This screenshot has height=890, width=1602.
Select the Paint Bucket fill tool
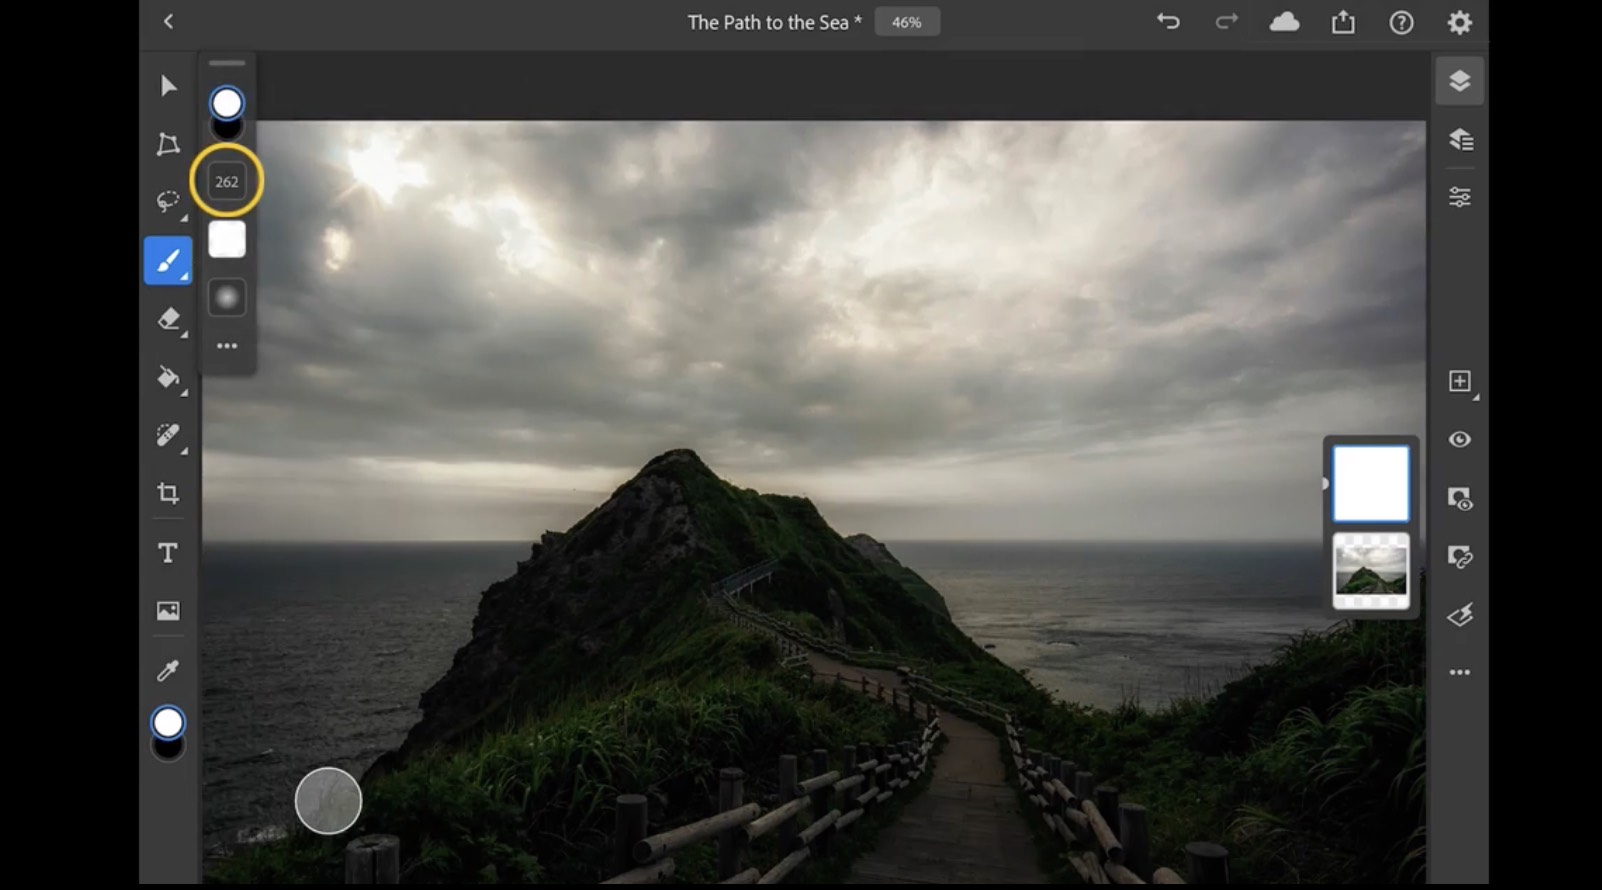click(x=168, y=377)
